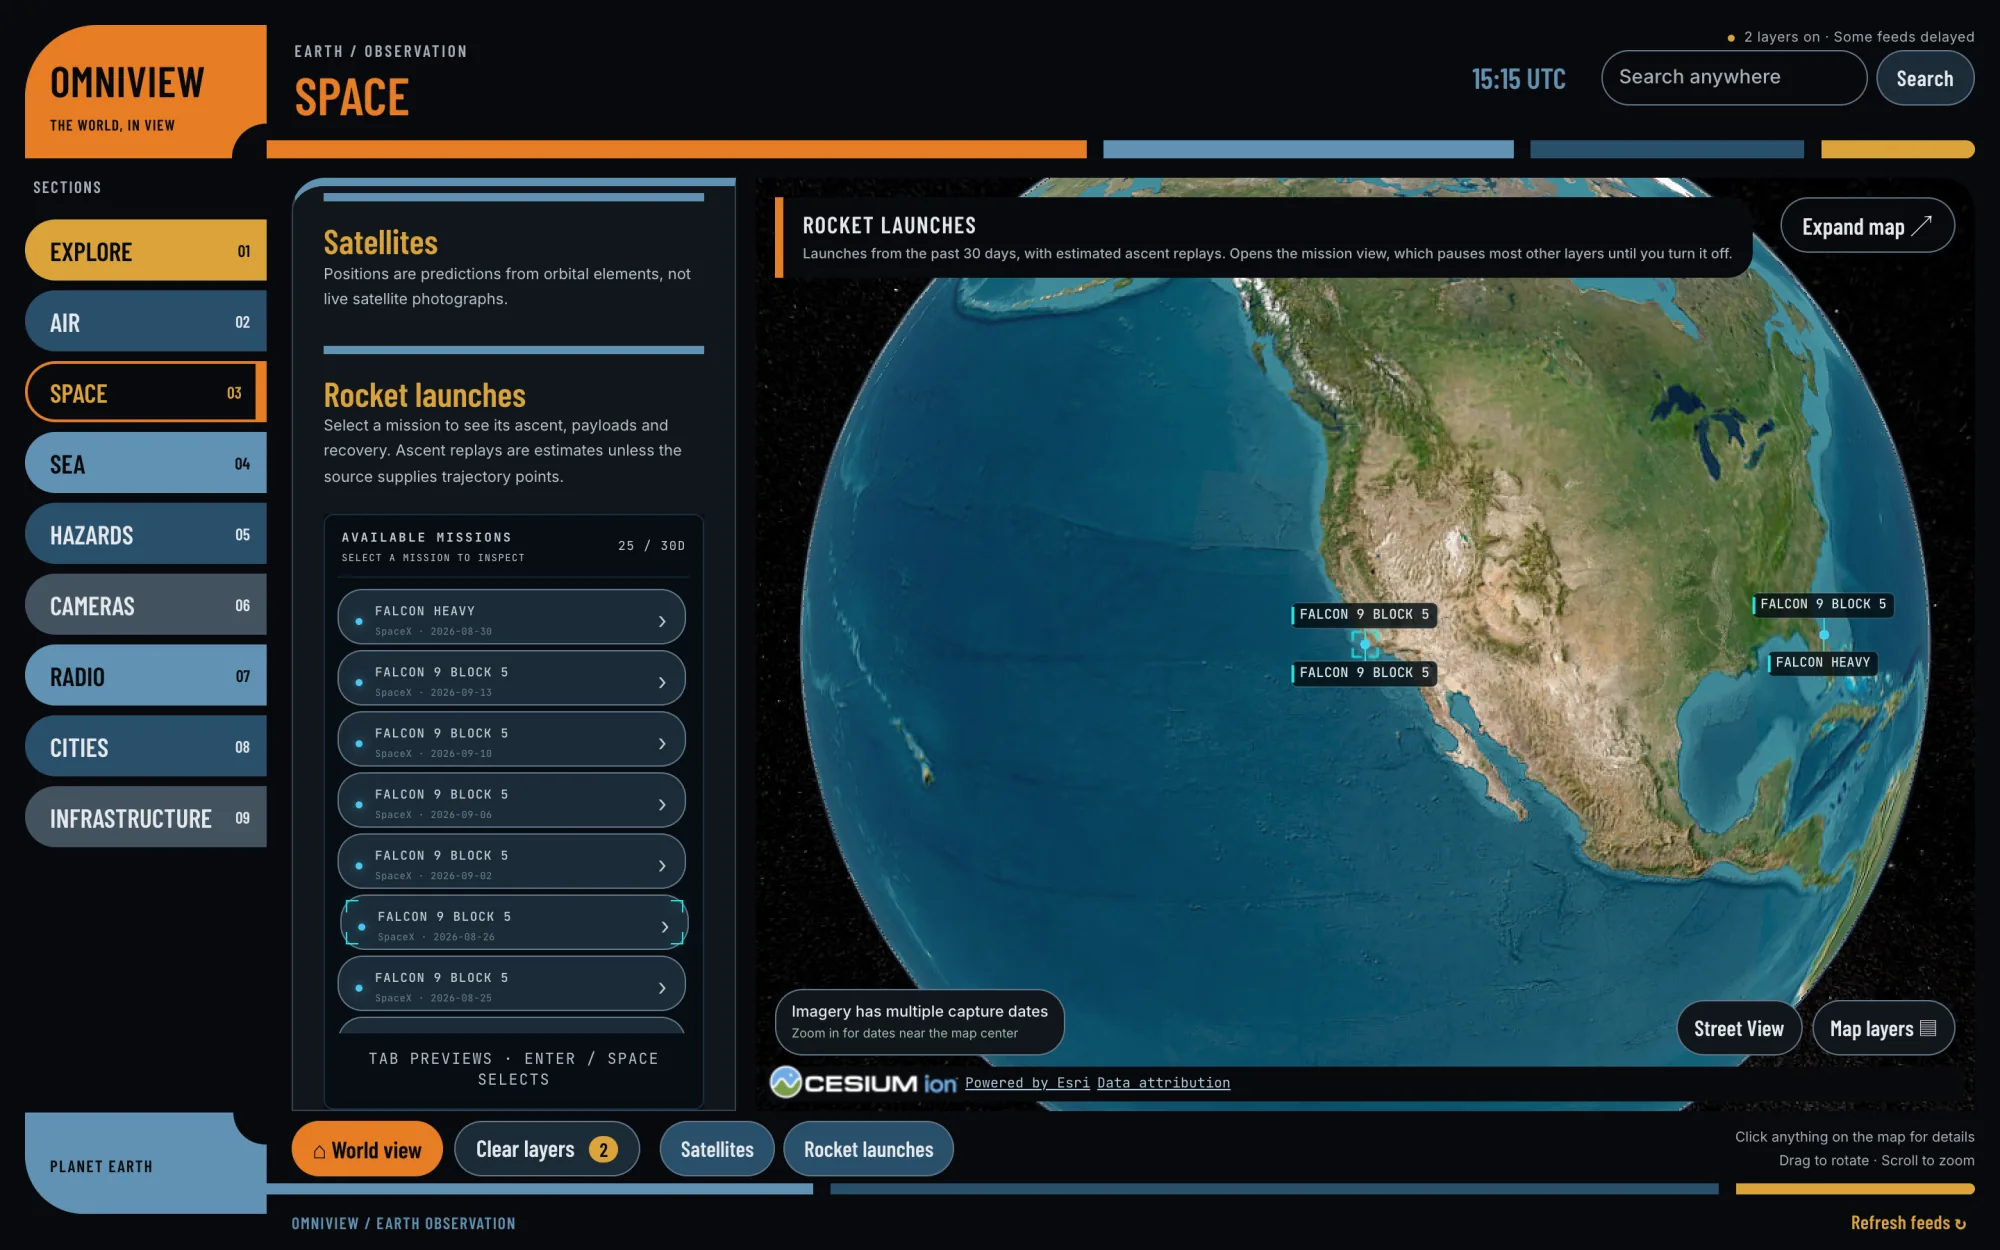Viewport: 2000px width, 1250px height.
Task: Click the Map layers list icon
Action: click(1928, 1028)
